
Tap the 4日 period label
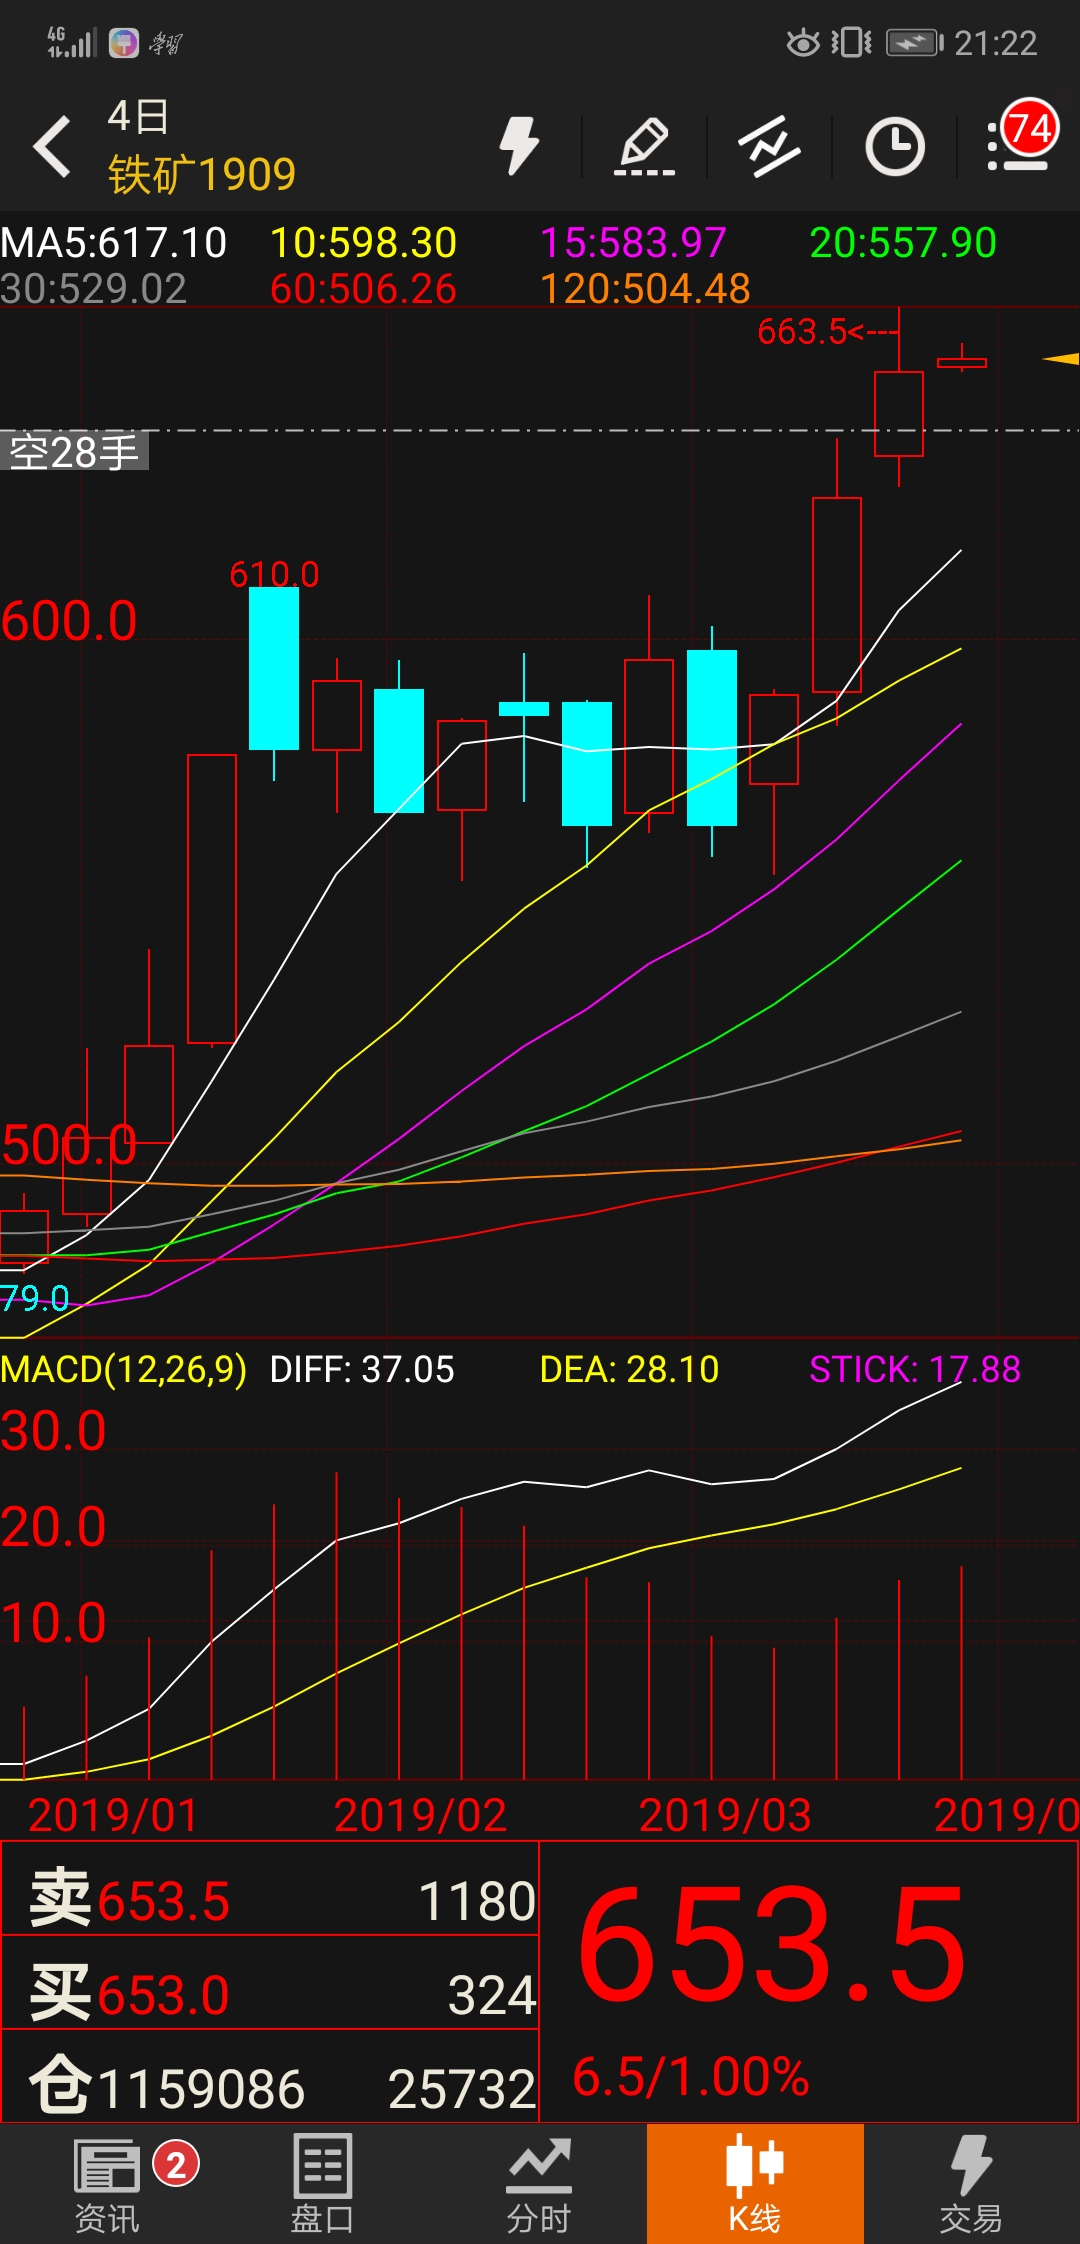(138, 117)
